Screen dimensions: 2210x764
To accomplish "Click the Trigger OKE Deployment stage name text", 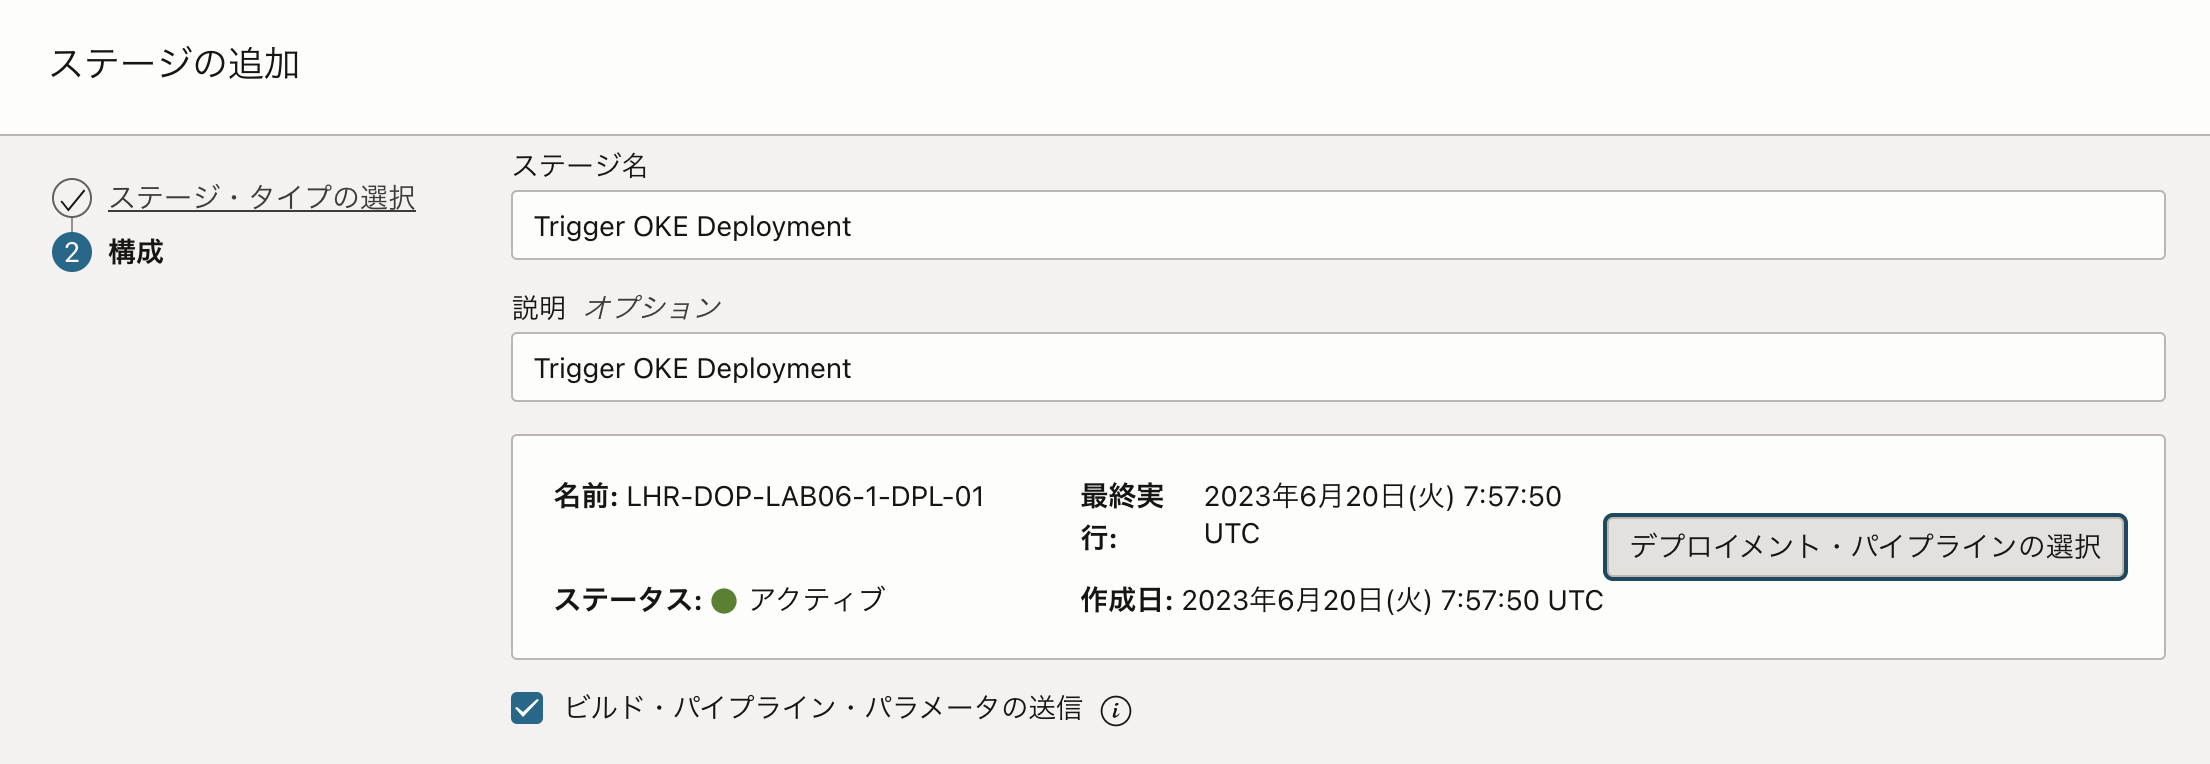I will click(x=692, y=225).
